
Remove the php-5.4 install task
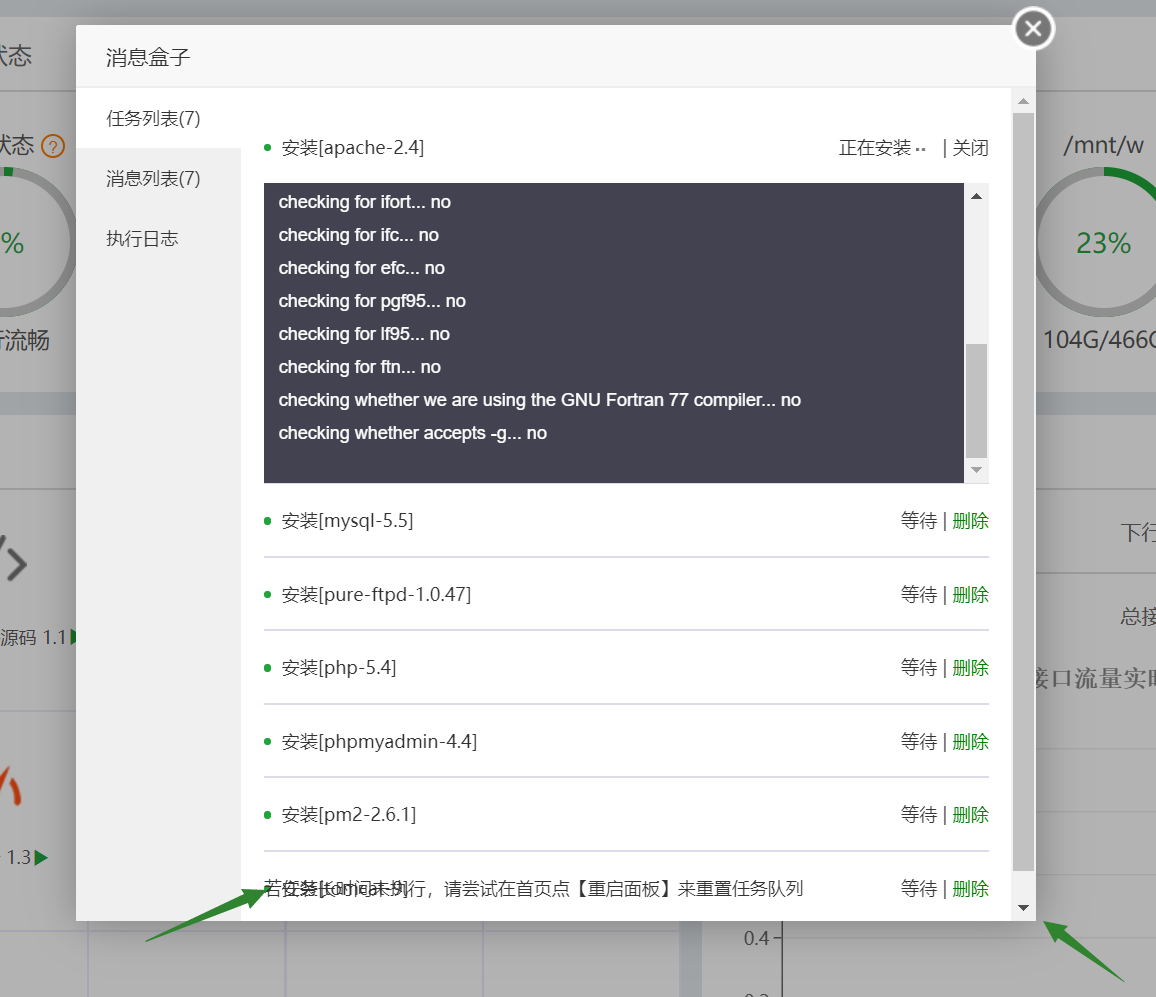970,668
